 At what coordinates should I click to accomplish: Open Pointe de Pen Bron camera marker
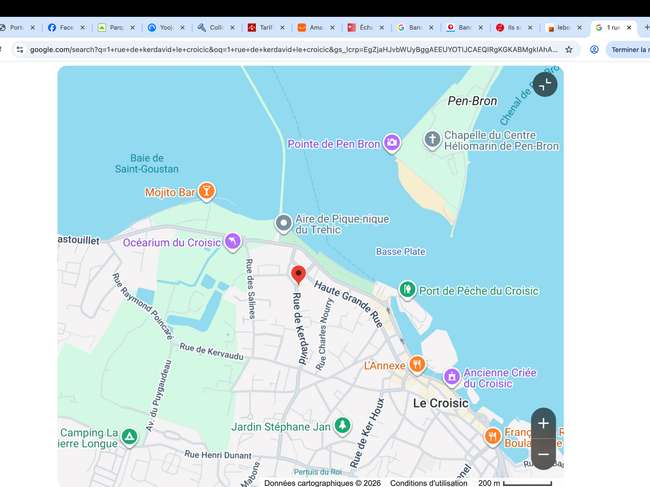click(392, 143)
